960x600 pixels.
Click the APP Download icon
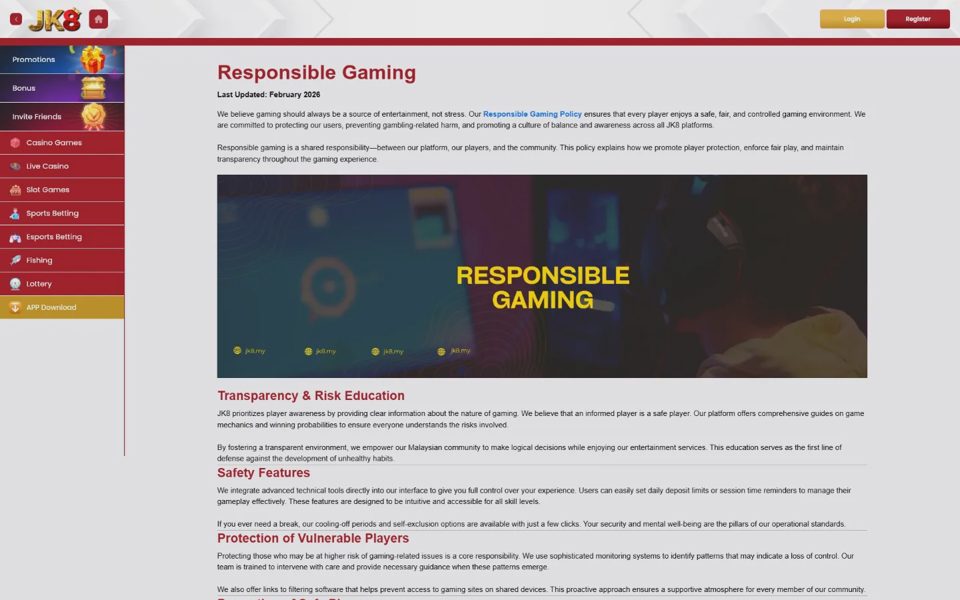tap(15, 307)
